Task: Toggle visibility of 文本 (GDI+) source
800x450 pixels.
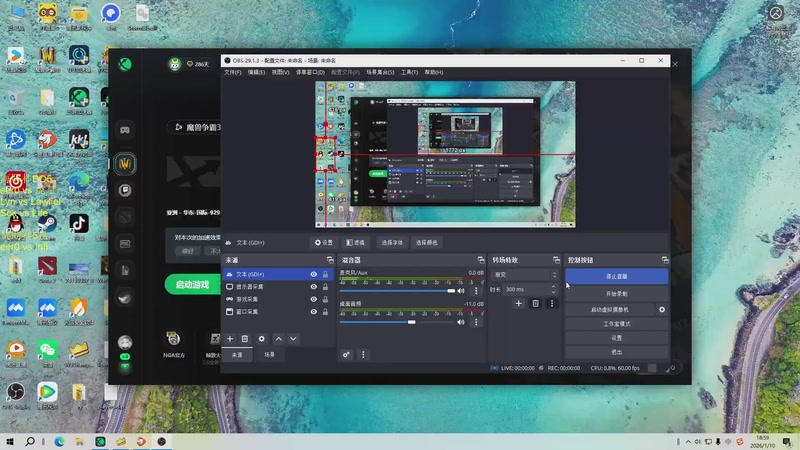Action: click(x=314, y=274)
